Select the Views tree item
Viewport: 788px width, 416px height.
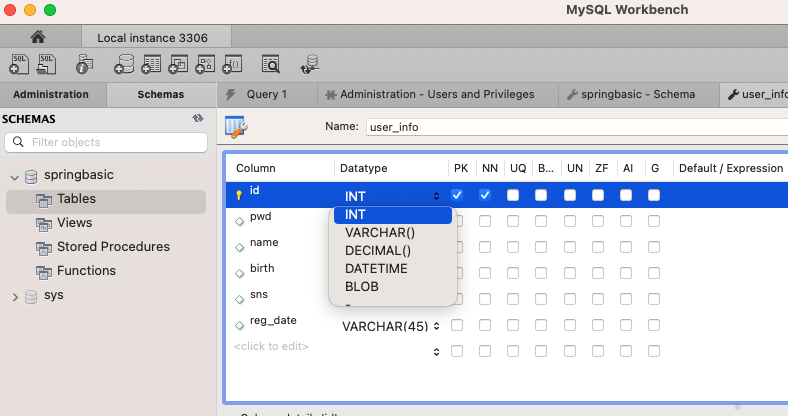click(x=74, y=223)
